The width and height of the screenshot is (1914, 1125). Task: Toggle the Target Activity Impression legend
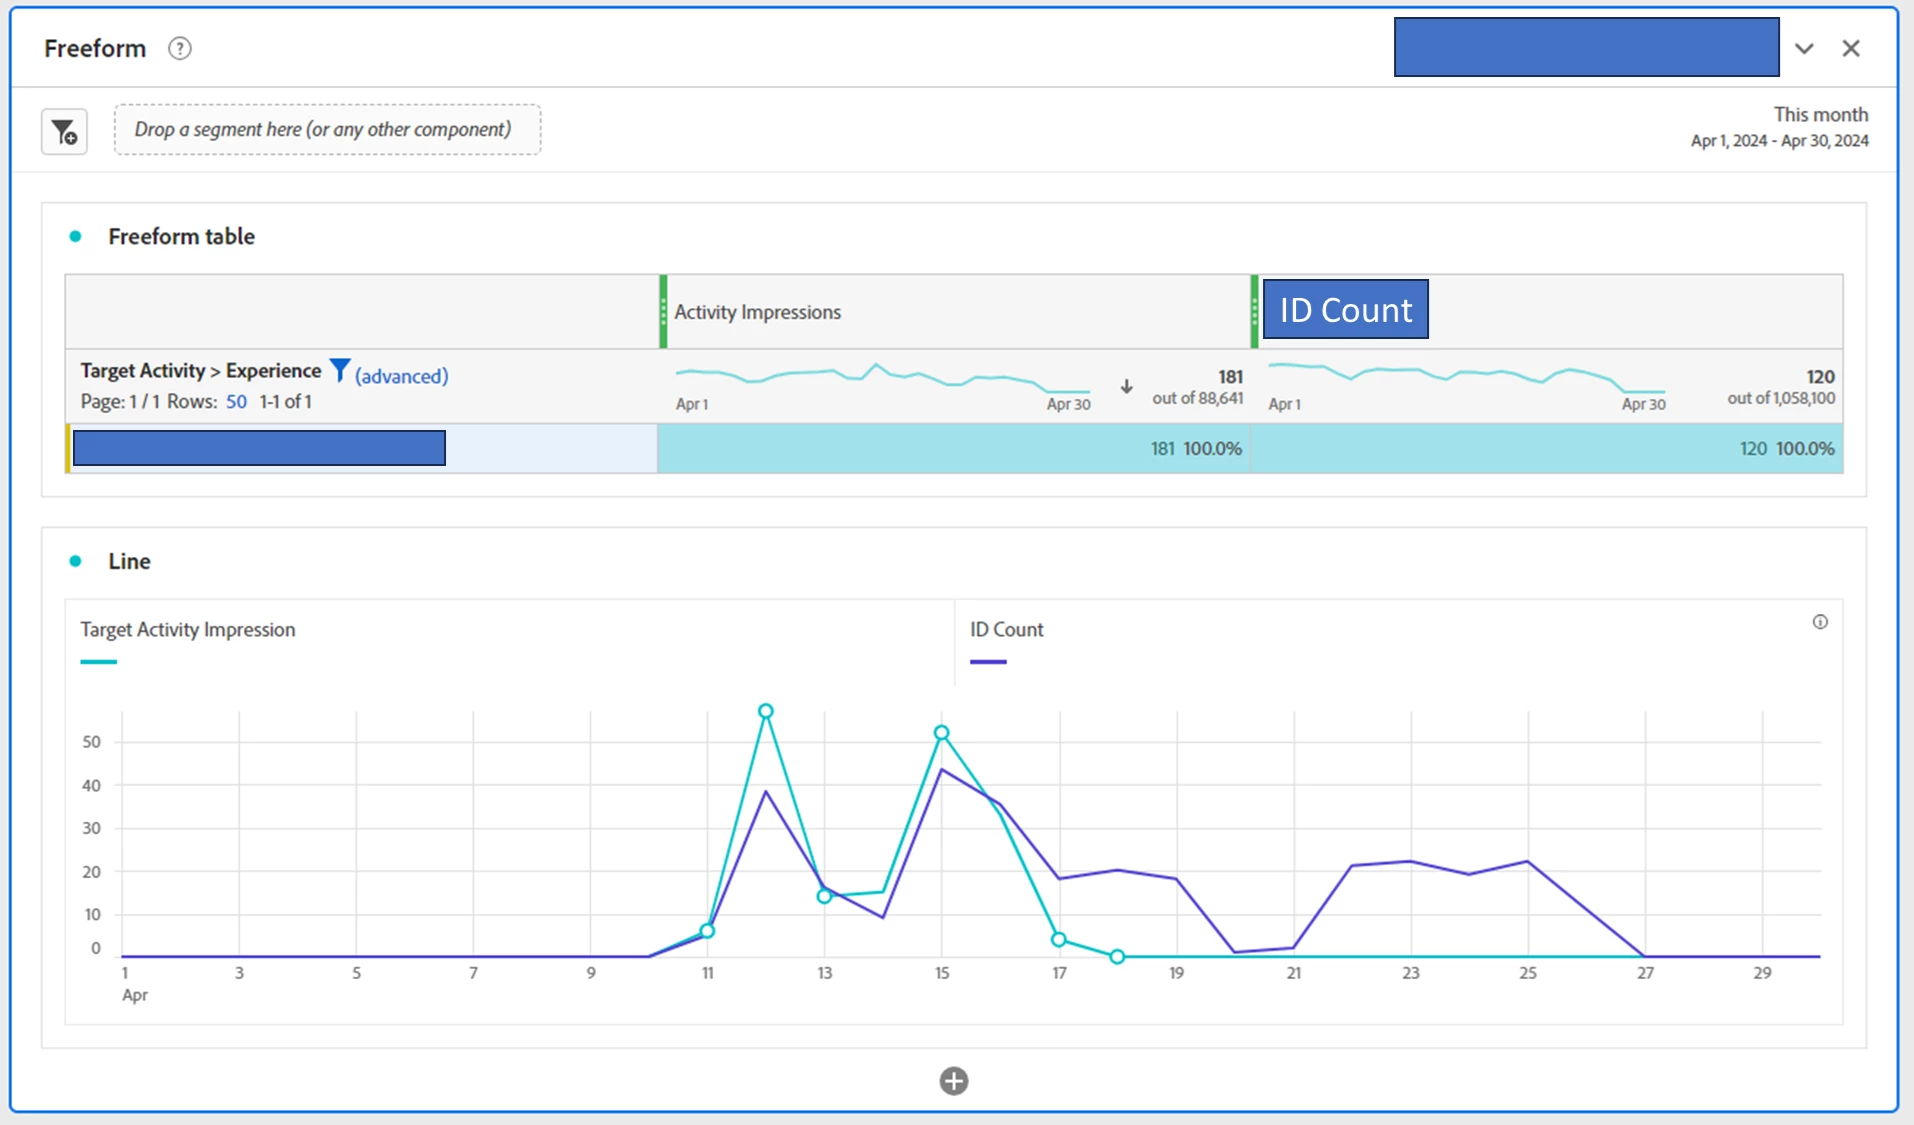tap(187, 640)
